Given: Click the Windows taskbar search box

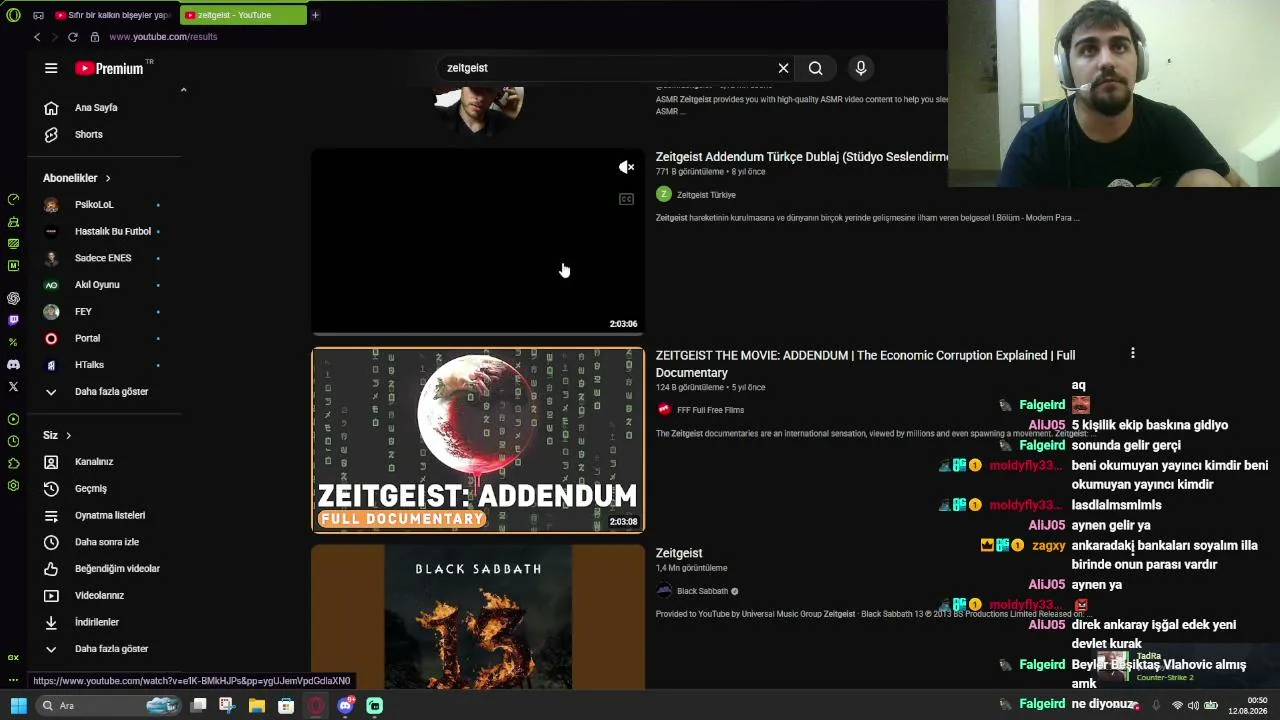Looking at the screenshot, I should [108, 706].
